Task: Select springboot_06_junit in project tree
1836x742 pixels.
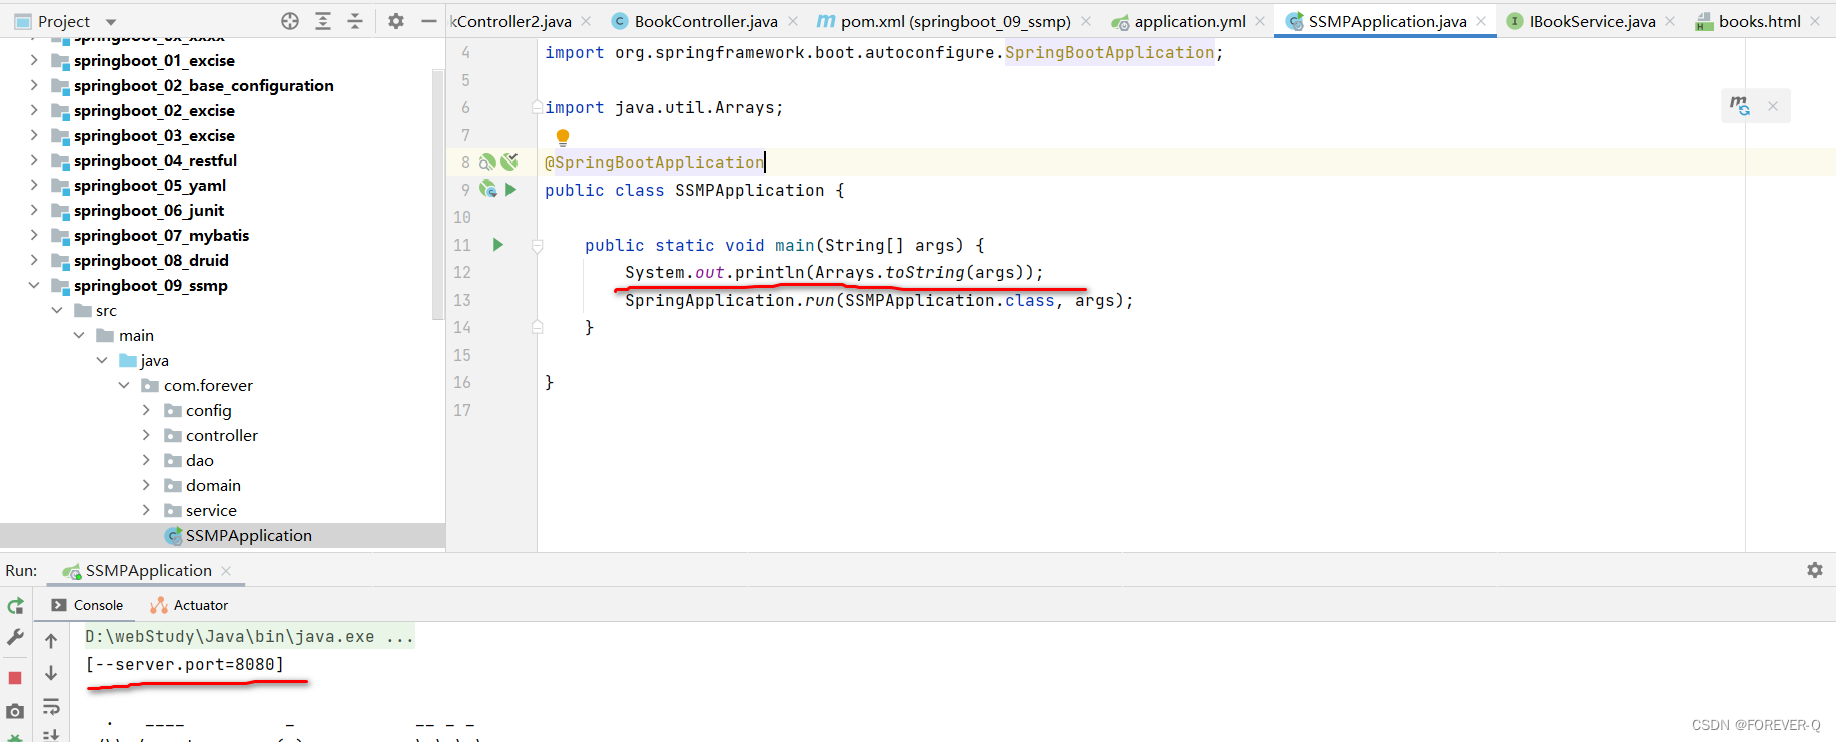Action: pyautogui.click(x=149, y=210)
